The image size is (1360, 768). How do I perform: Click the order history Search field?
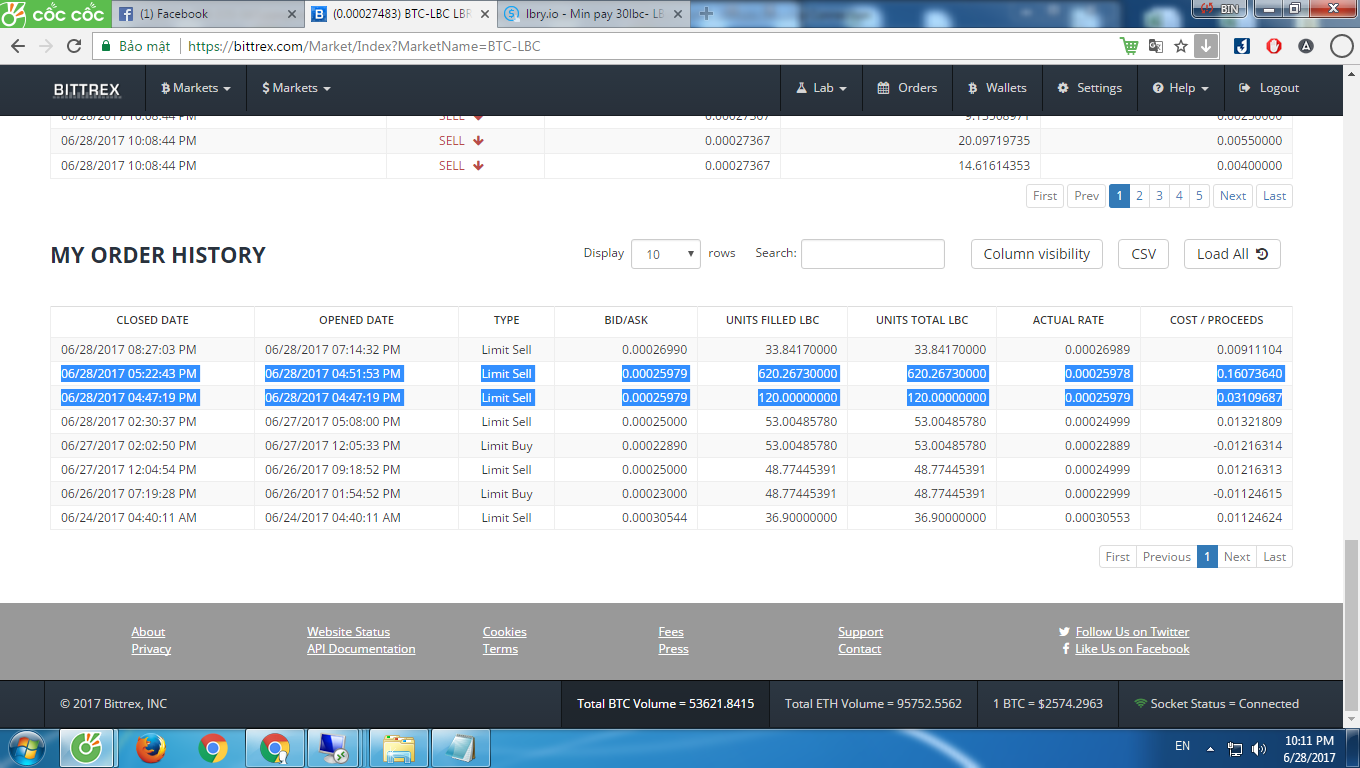[x=872, y=254]
